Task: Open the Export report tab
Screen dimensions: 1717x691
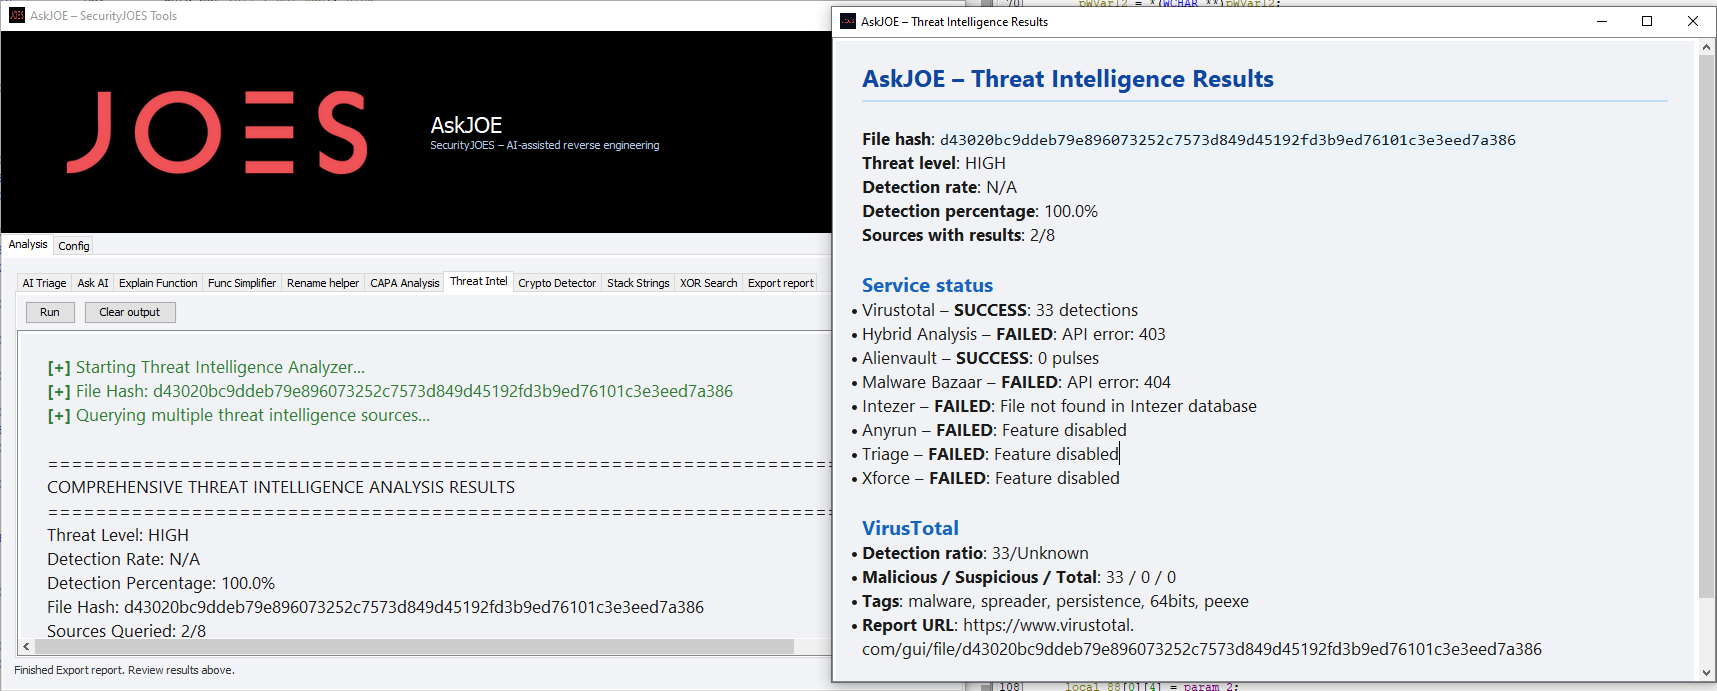Action: [x=781, y=283]
